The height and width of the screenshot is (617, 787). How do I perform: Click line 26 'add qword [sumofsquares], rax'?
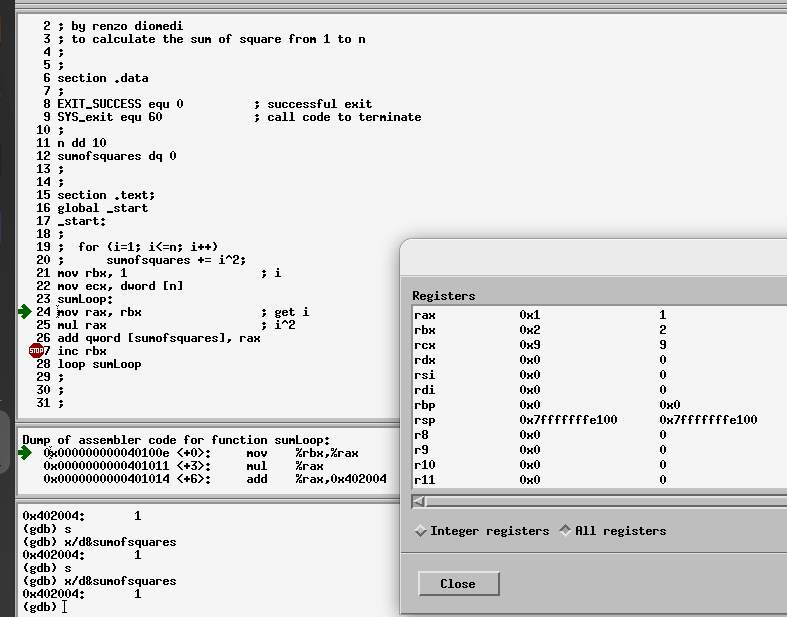pyautogui.click(x=159, y=338)
